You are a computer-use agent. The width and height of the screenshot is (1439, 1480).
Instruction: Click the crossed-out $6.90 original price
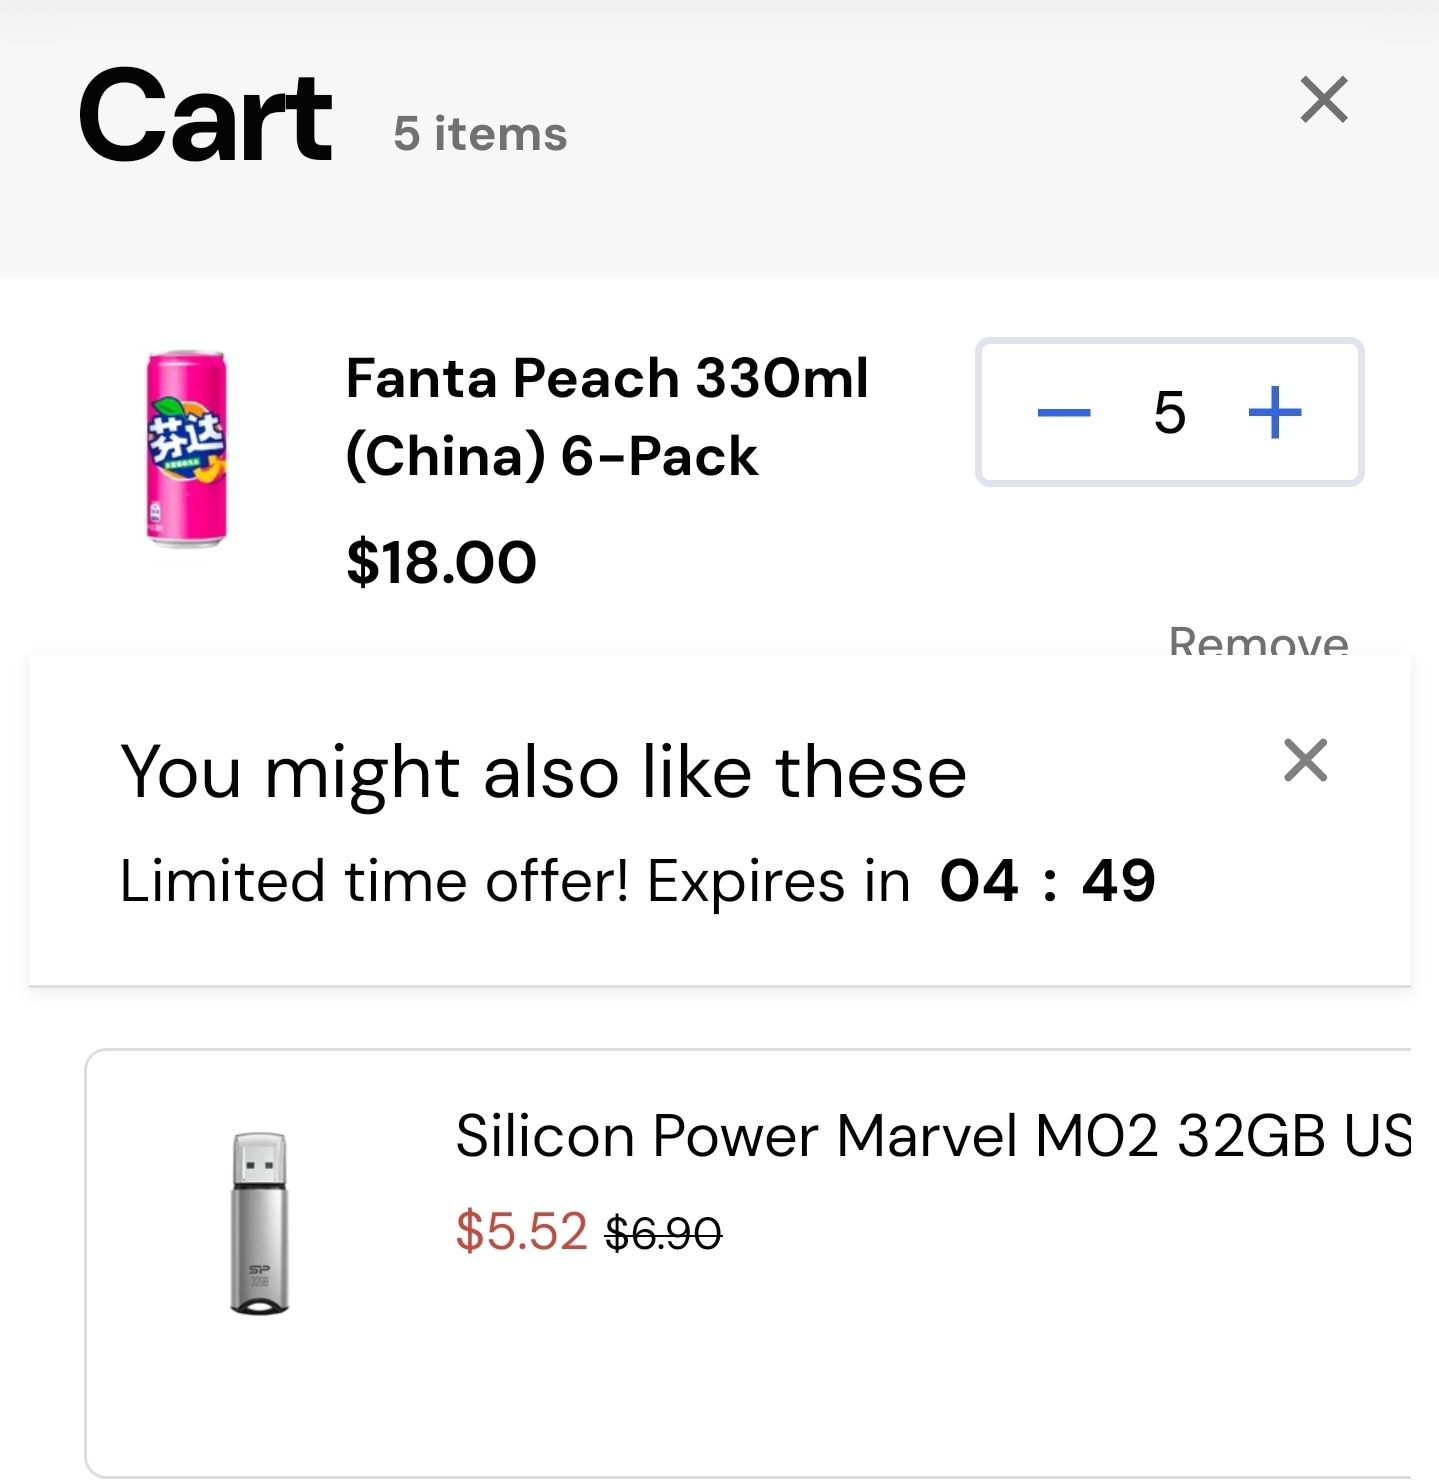tap(663, 1233)
